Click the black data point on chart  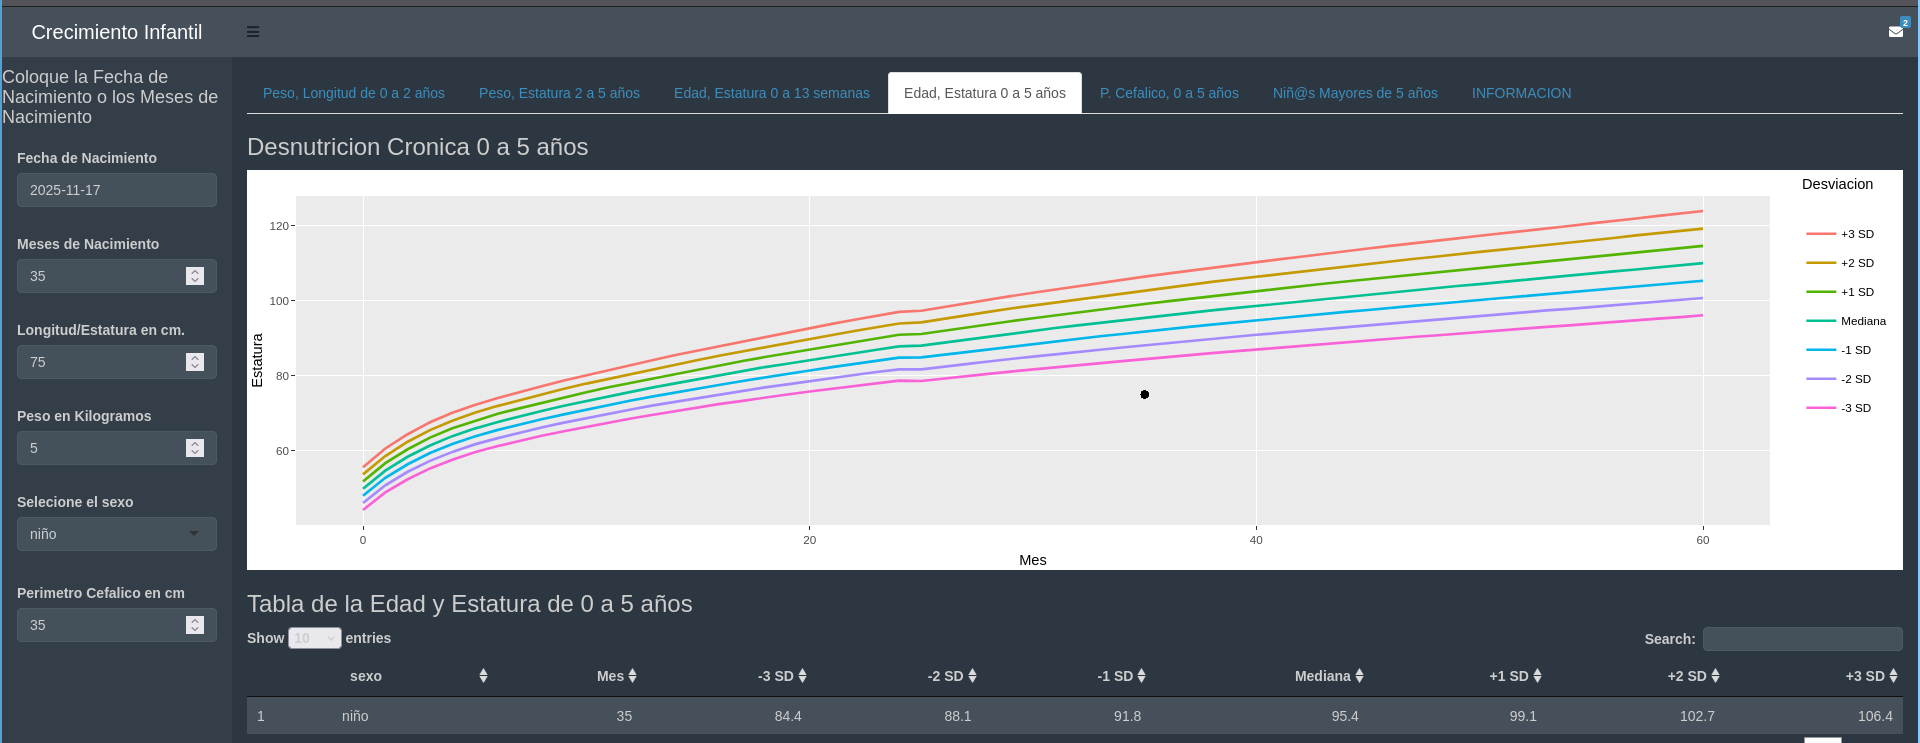[1144, 395]
